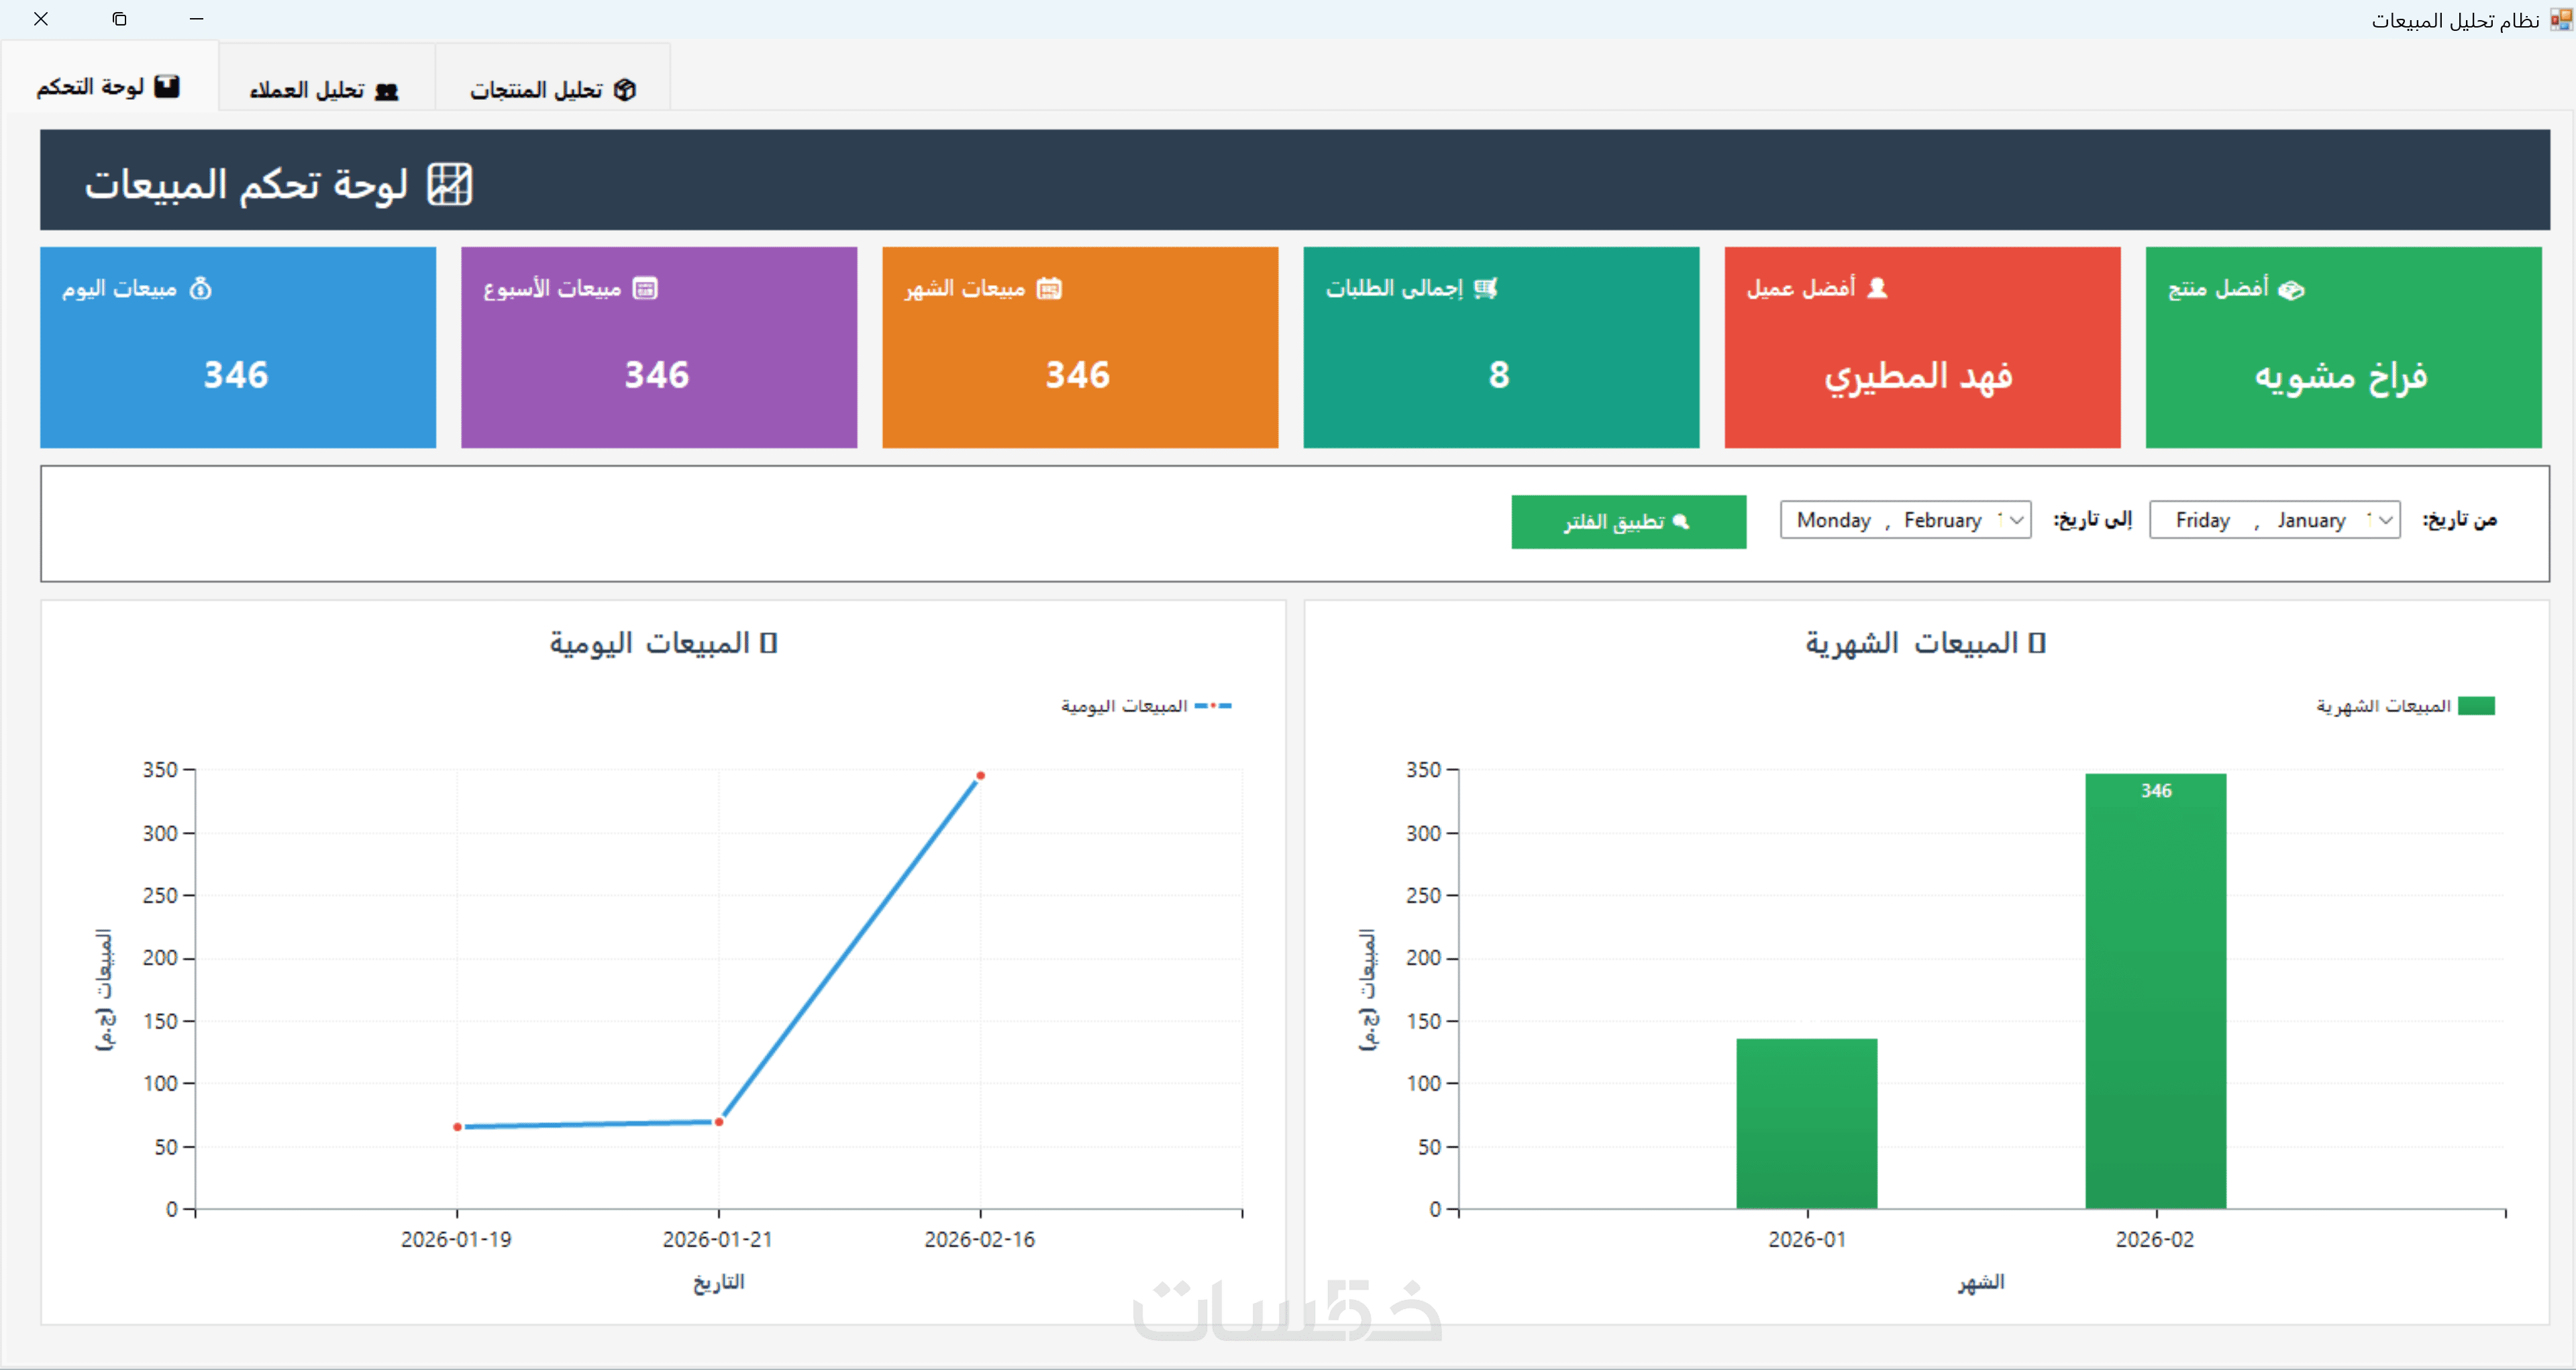This screenshot has height=1370, width=2576.
Task: Apply the date filter with green button
Action: [x=1628, y=522]
